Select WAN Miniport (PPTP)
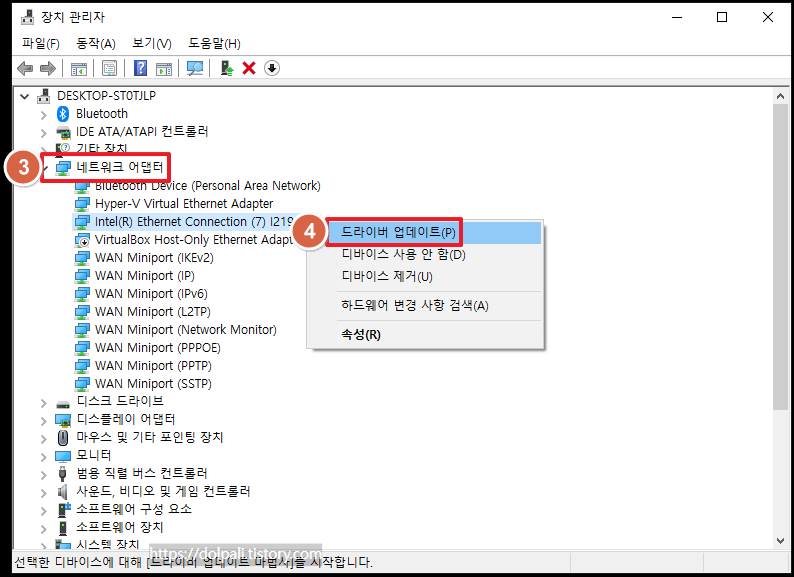 click(153, 366)
